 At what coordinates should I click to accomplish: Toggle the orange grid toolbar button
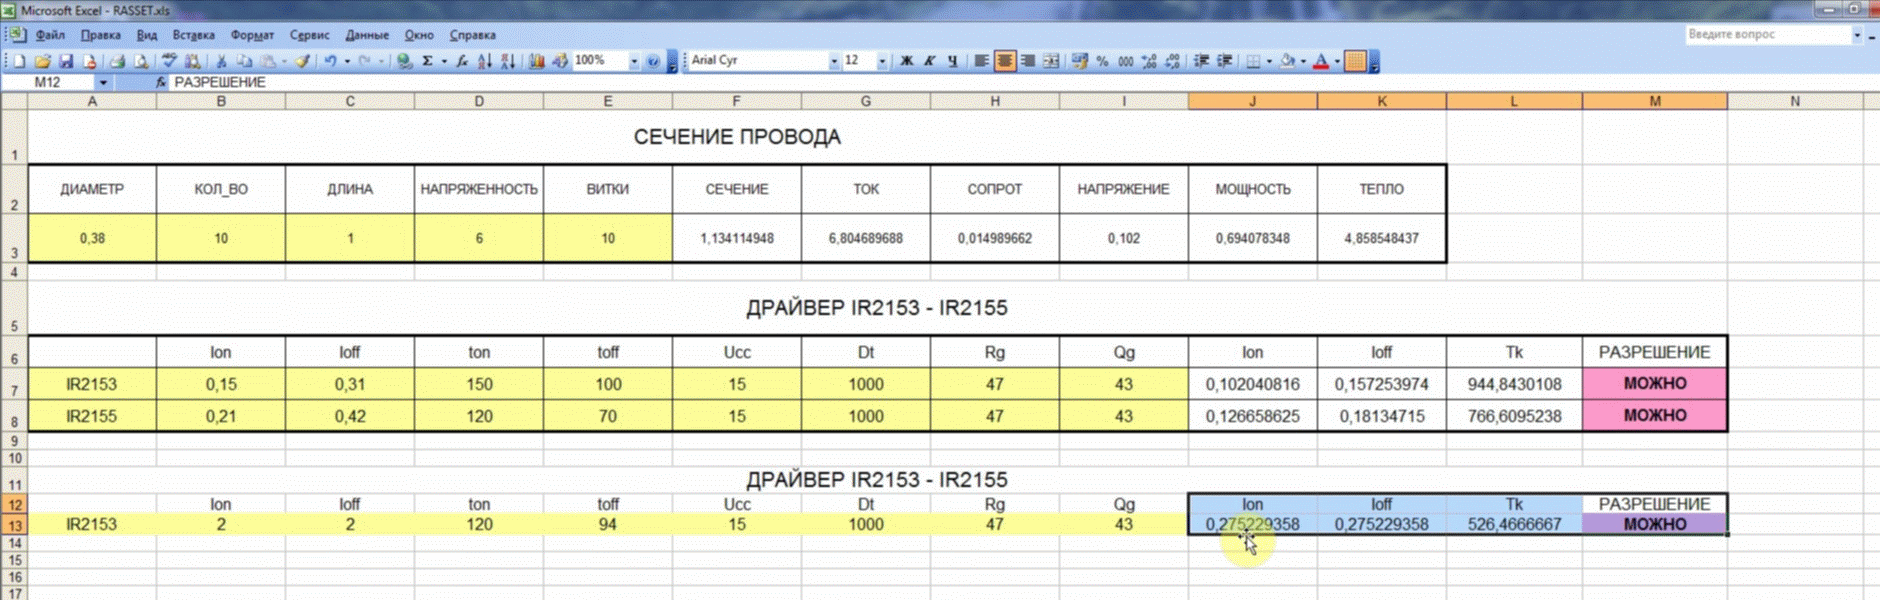click(x=1355, y=61)
